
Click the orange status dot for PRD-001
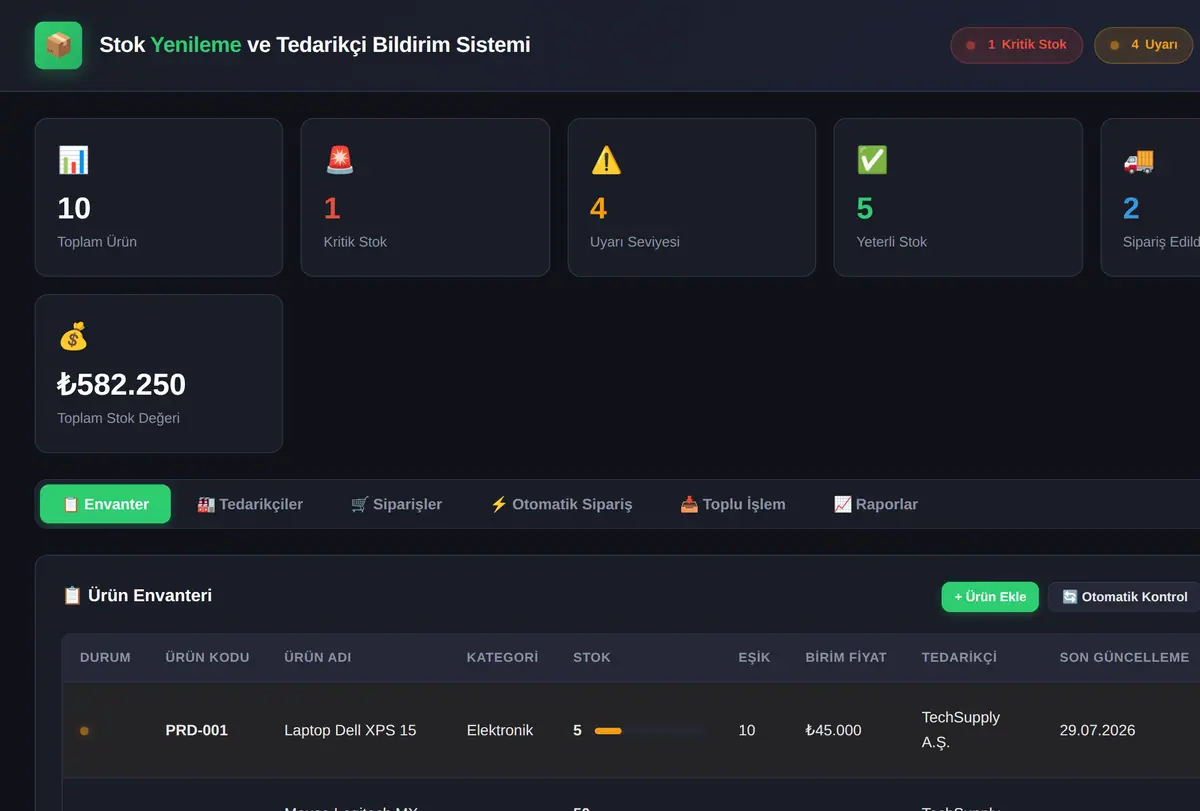click(x=84, y=731)
